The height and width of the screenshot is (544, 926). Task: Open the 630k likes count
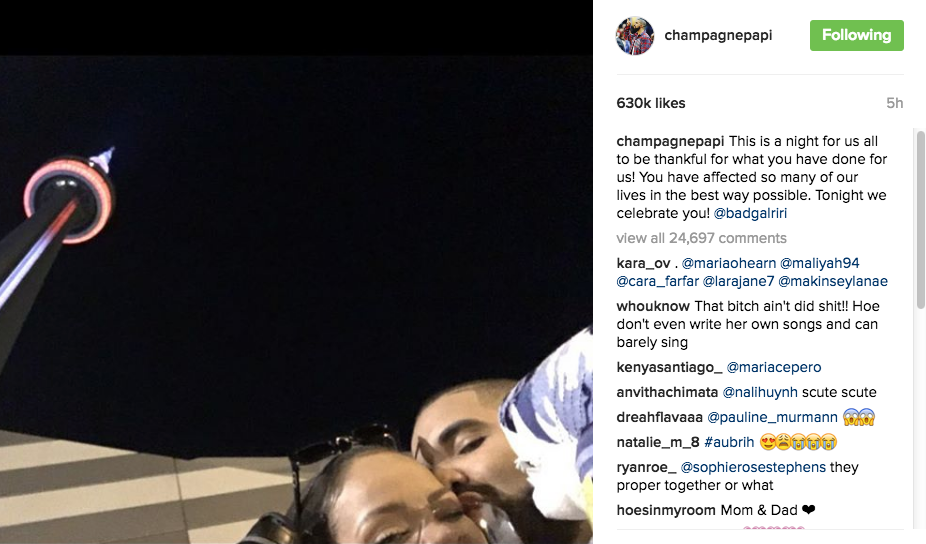(651, 103)
